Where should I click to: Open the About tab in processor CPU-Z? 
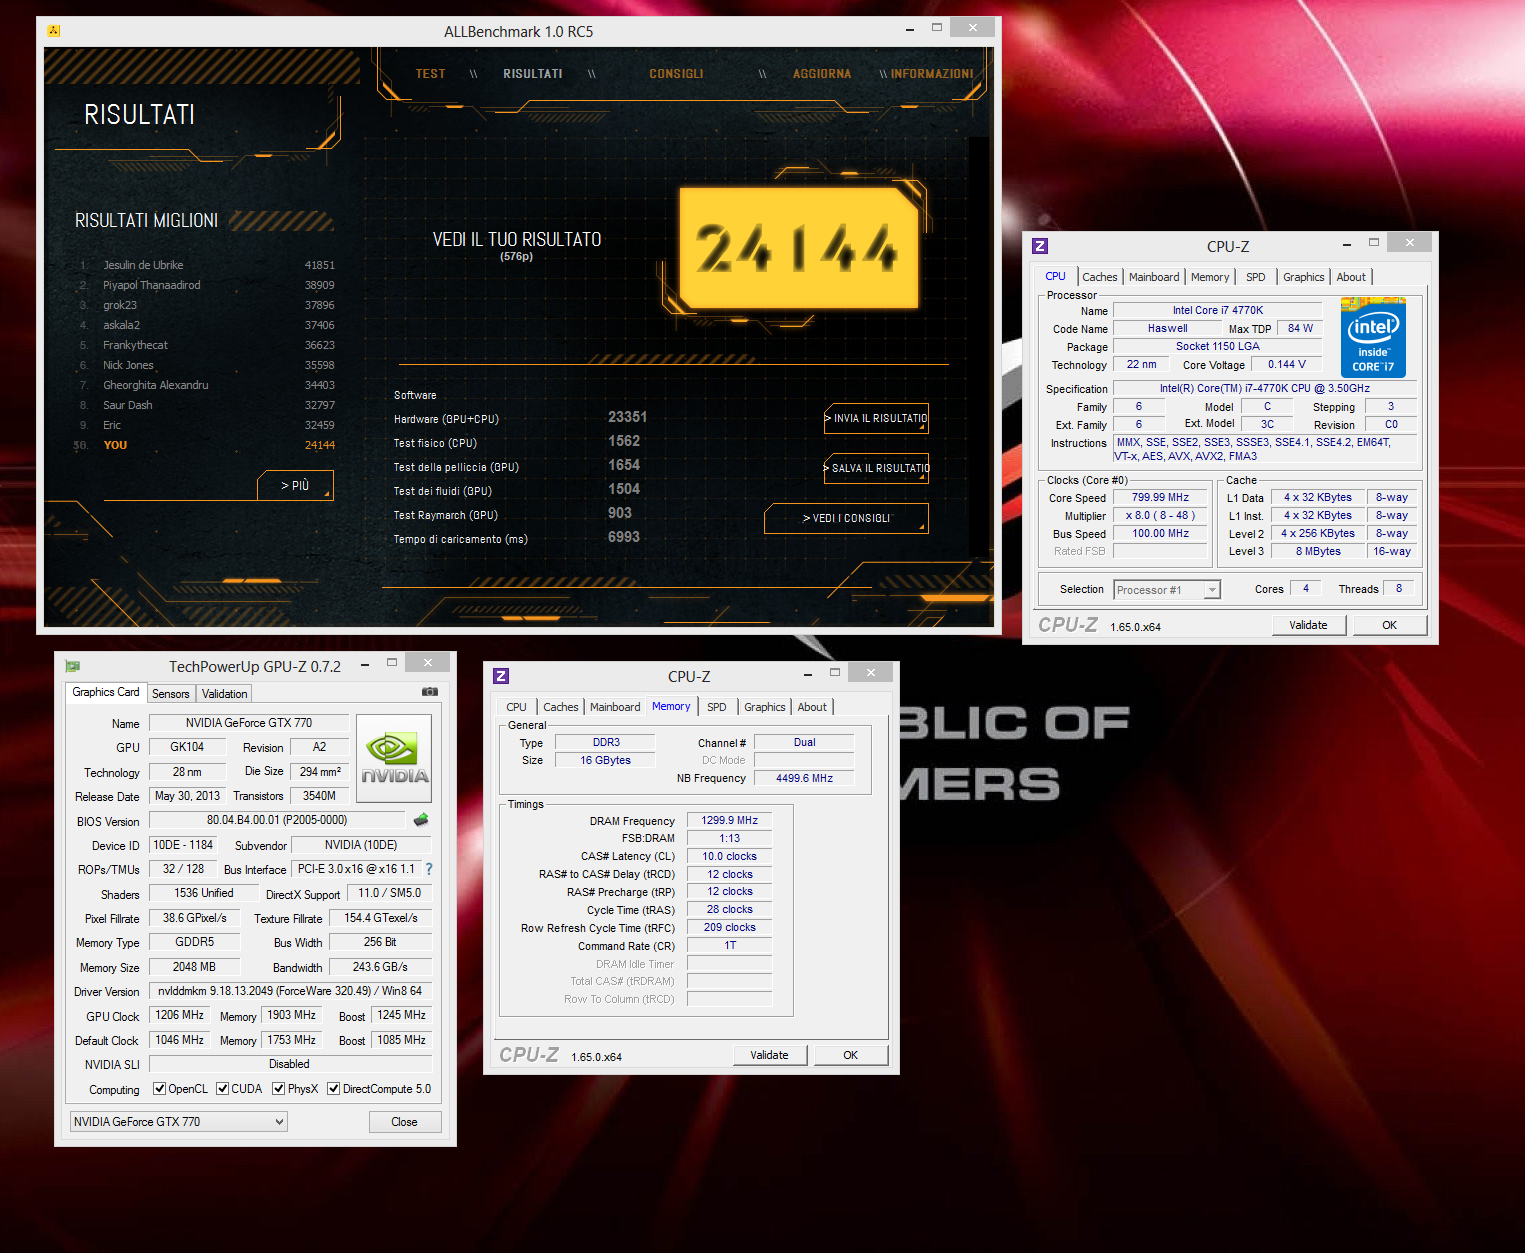coord(1351,277)
